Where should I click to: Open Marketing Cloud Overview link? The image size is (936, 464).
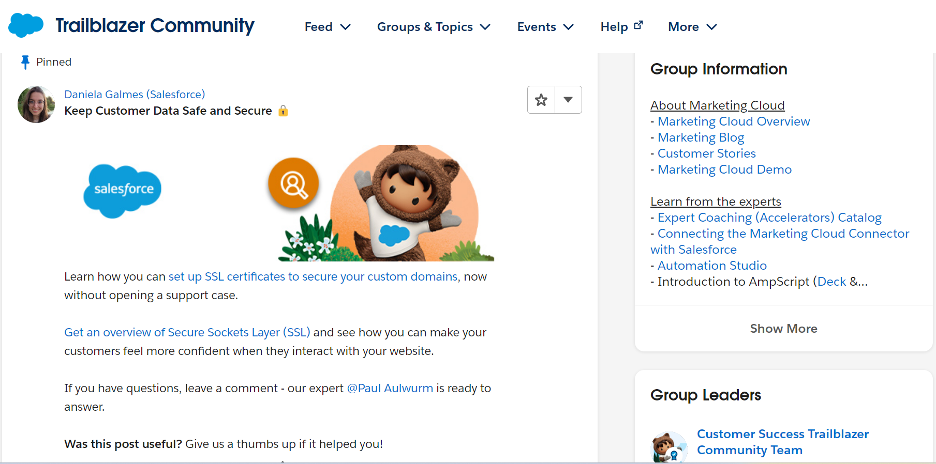point(734,121)
